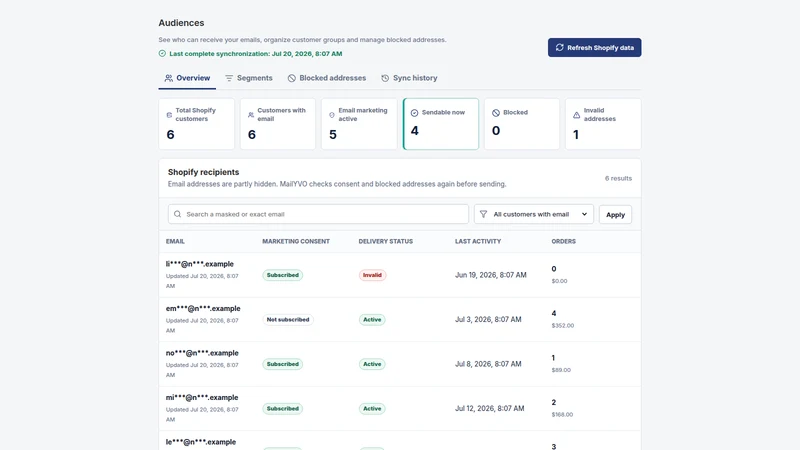The image size is (800, 450).
Task: Select the Blocked count card
Action: tap(522, 124)
